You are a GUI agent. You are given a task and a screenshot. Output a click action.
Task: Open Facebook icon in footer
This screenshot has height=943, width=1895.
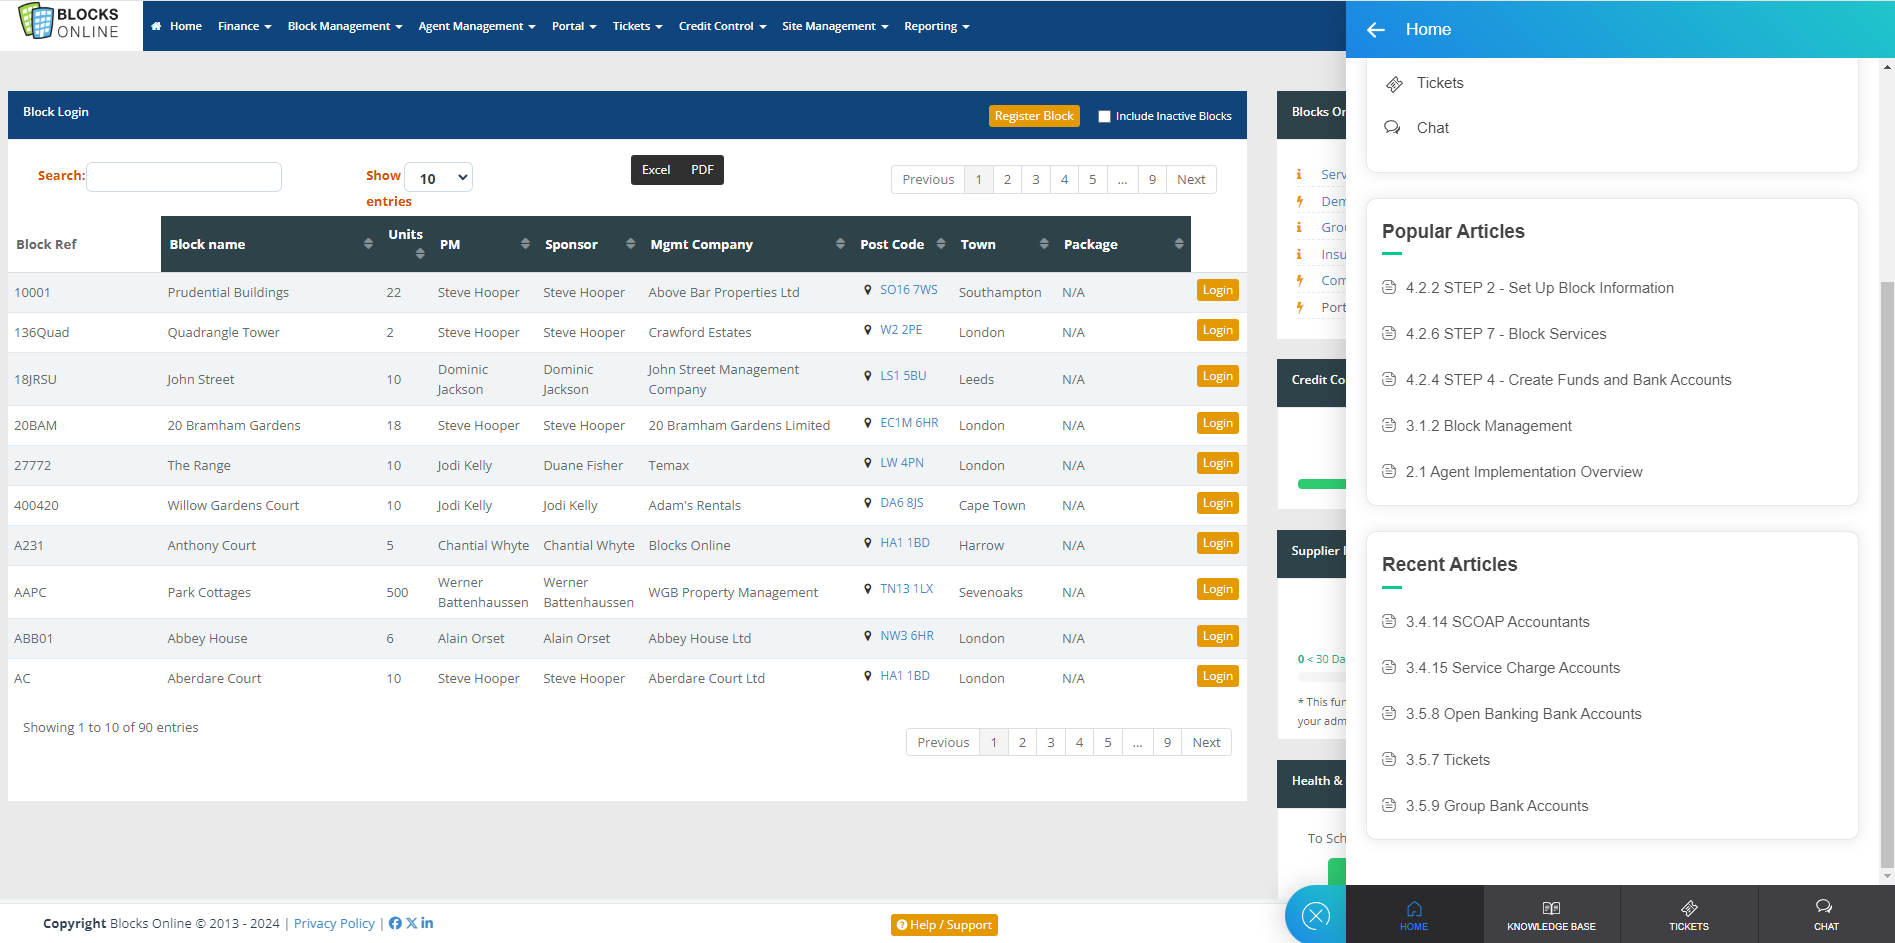(x=395, y=923)
